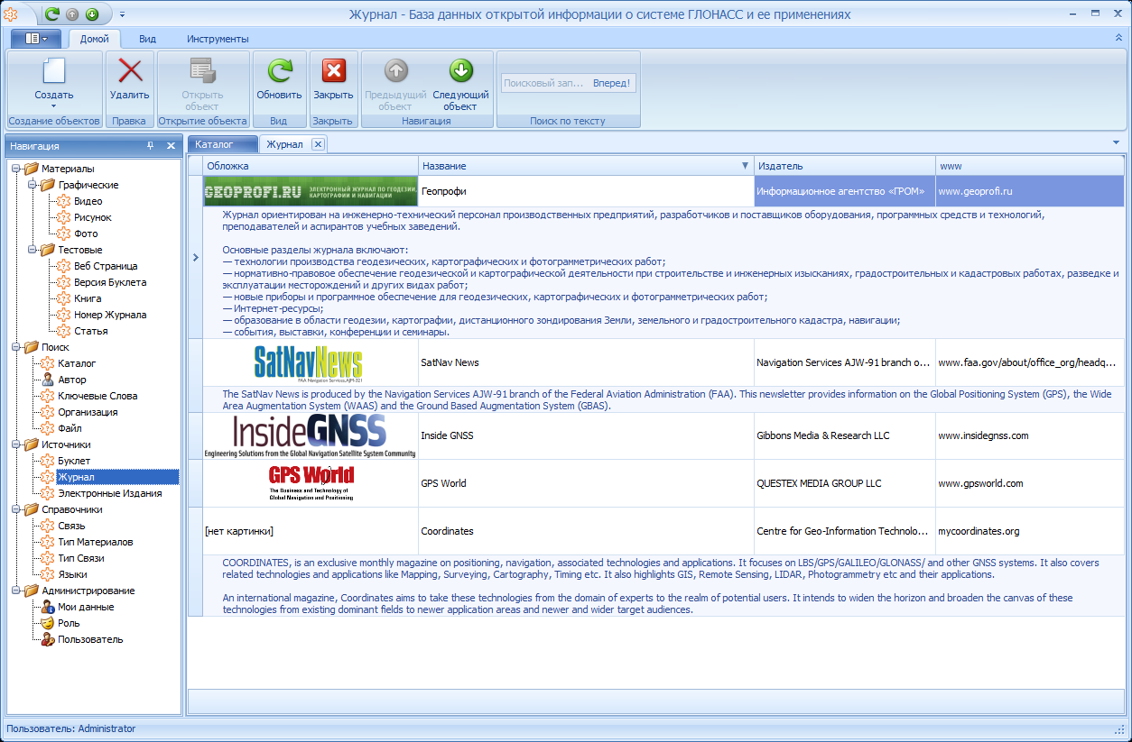
Task: Select the Электронные Издания tree item
Action: (110, 493)
